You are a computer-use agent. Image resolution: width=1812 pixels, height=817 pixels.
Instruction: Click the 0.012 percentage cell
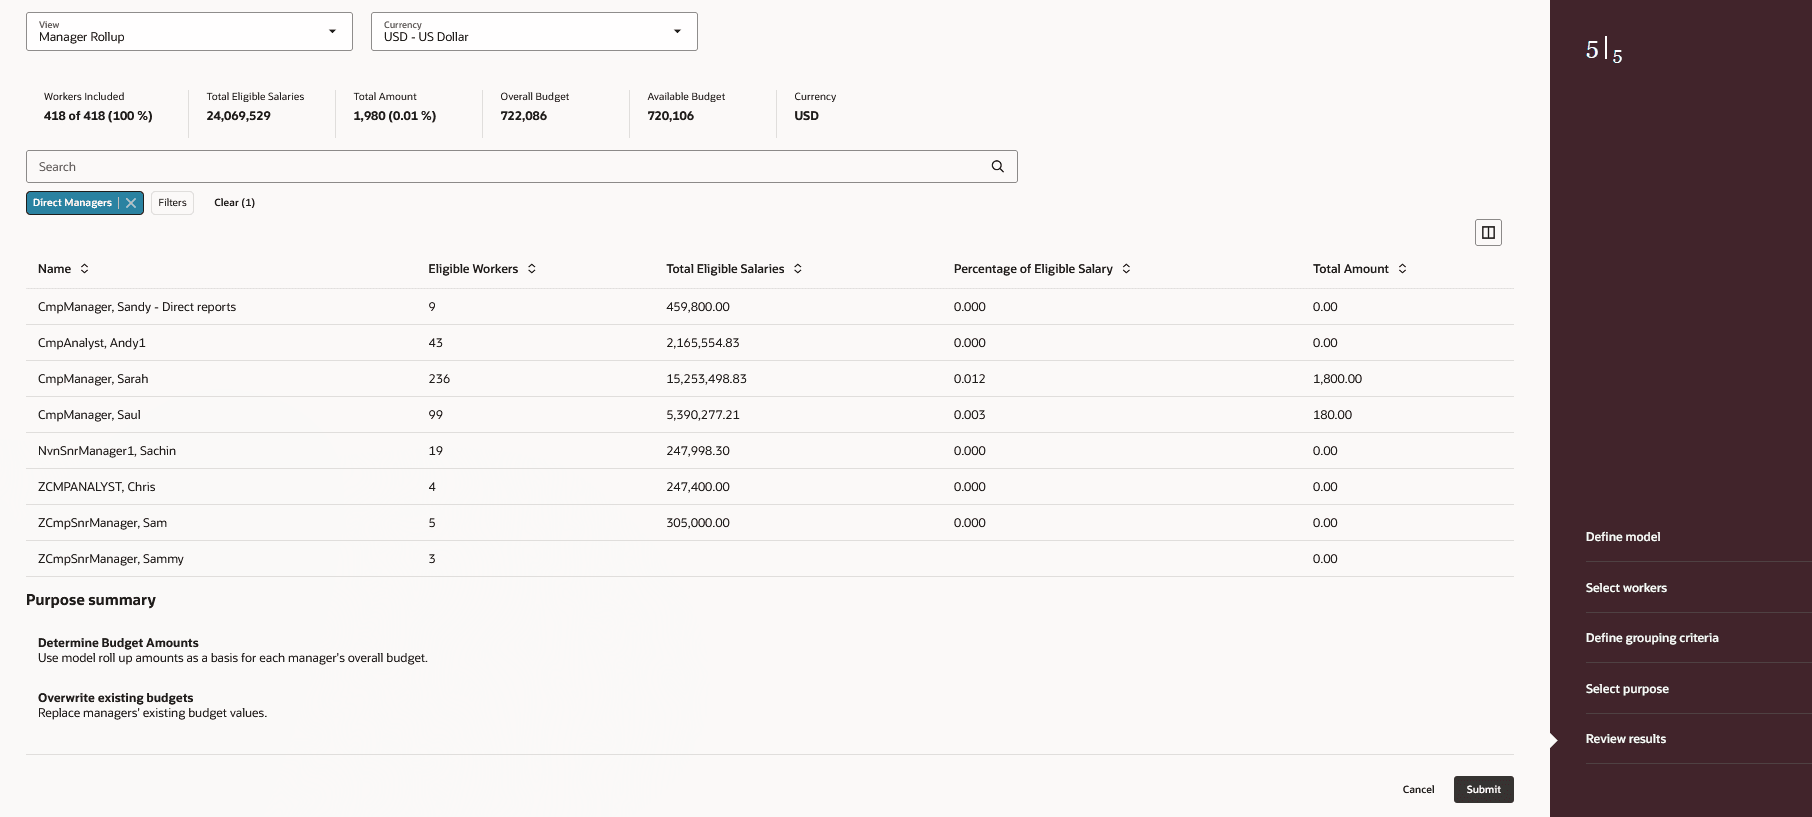point(969,379)
